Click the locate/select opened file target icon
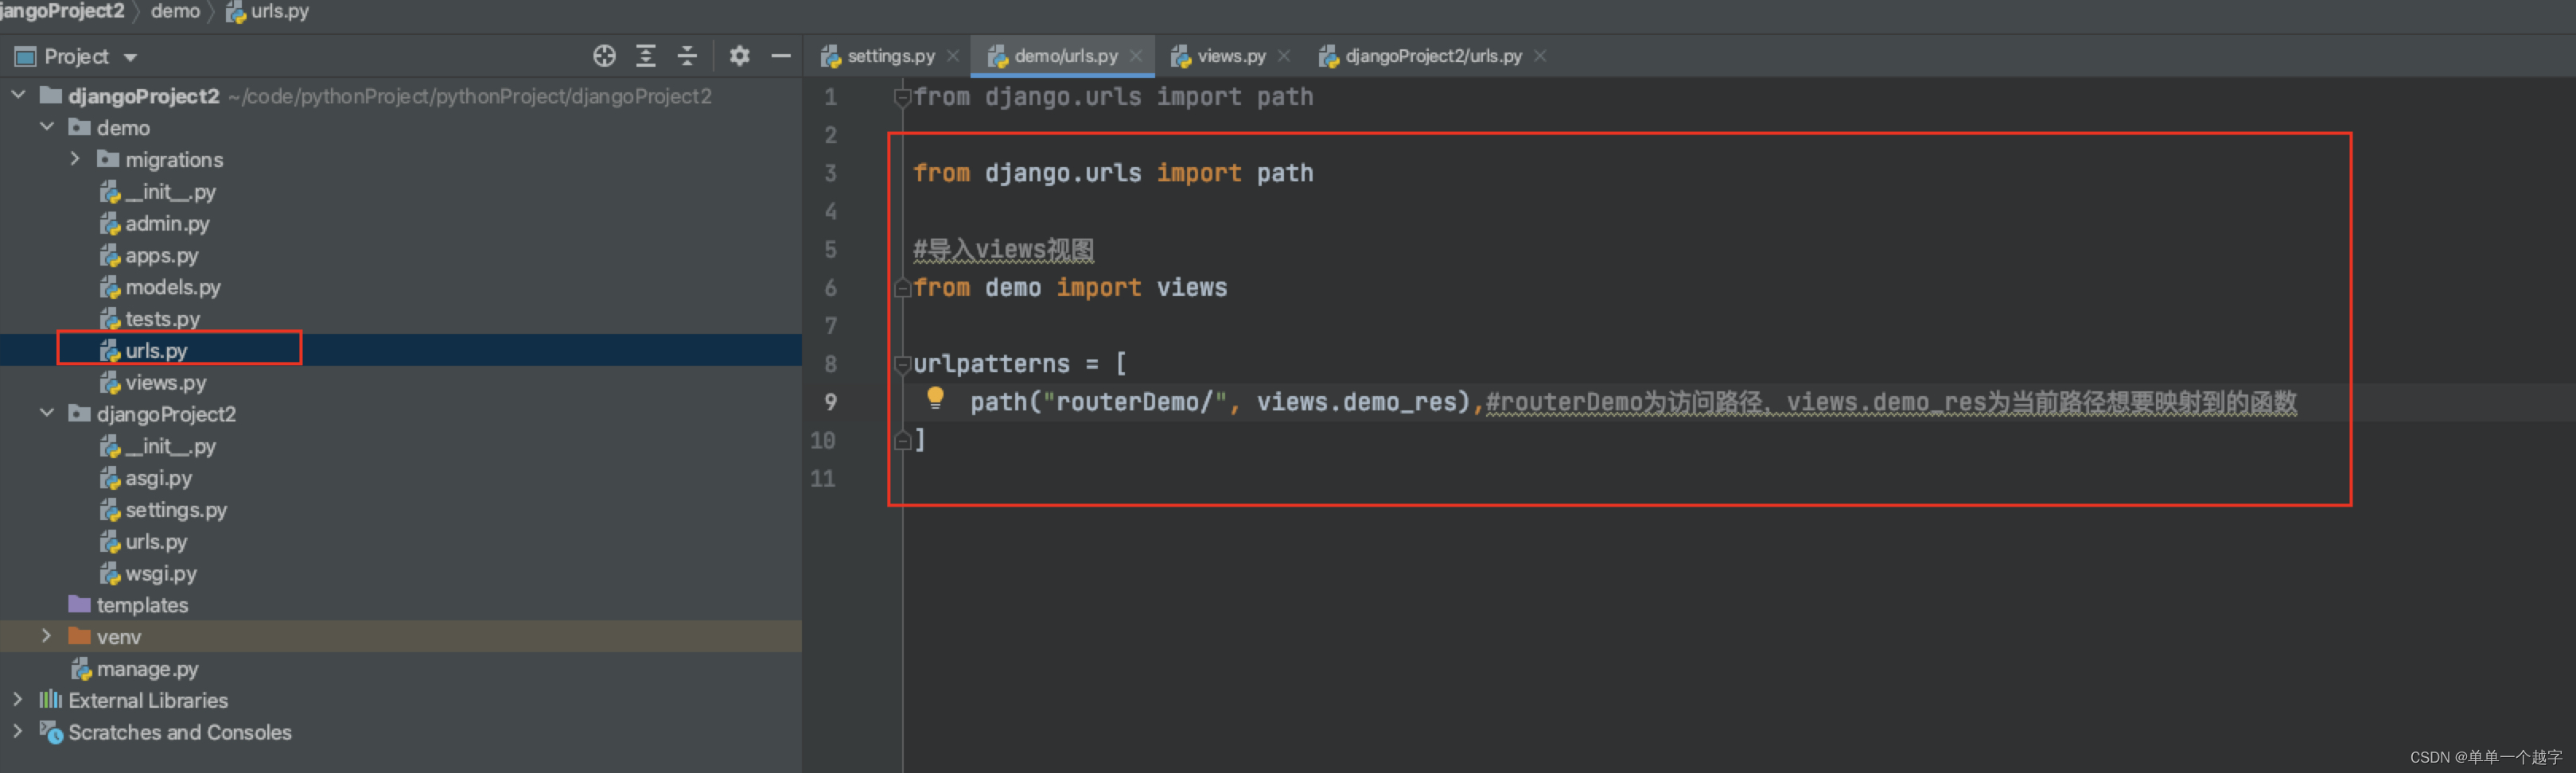 [x=604, y=56]
